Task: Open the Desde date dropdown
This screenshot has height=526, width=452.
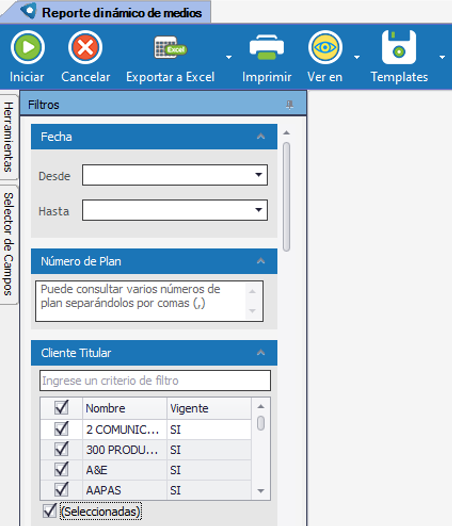Action: point(258,175)
